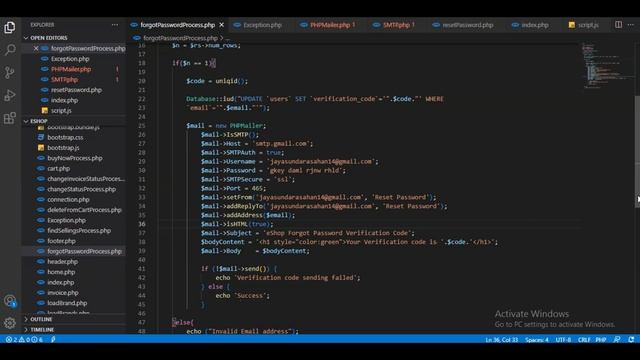Open the Source Control view
The image size is (640, 360).
click(10, 73)
